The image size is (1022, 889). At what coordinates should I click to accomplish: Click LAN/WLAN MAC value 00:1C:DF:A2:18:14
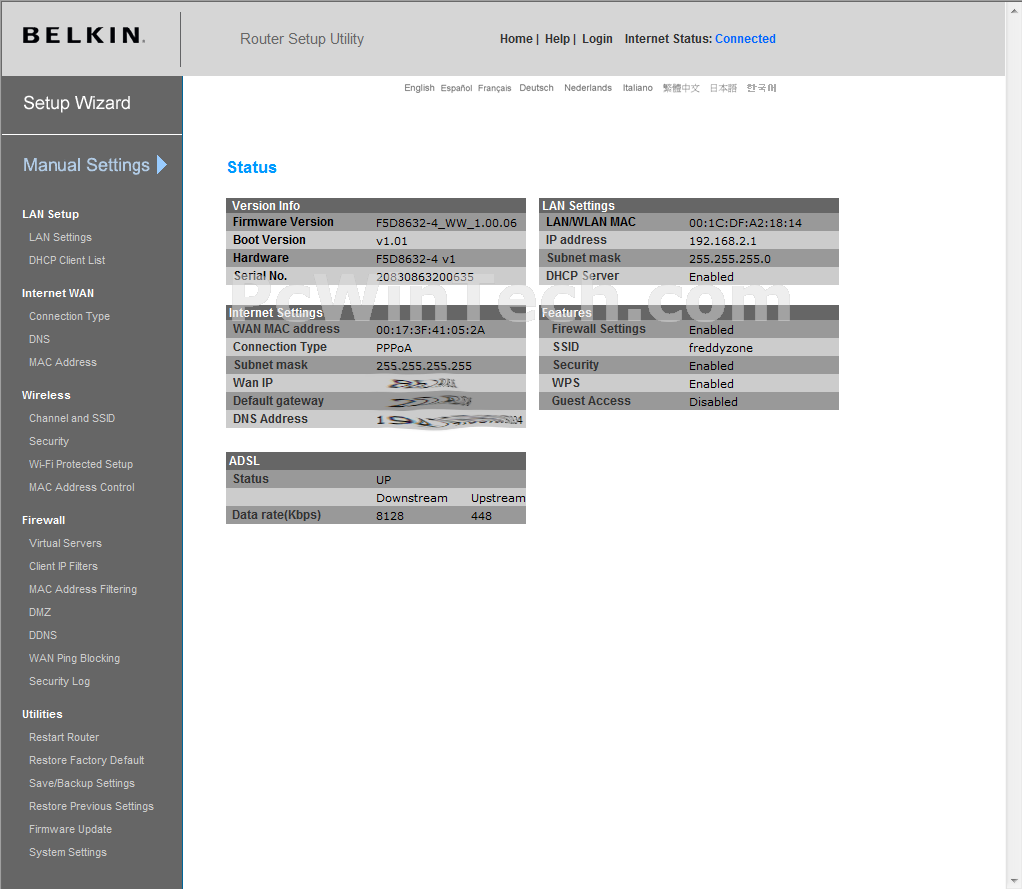point(745,223)
